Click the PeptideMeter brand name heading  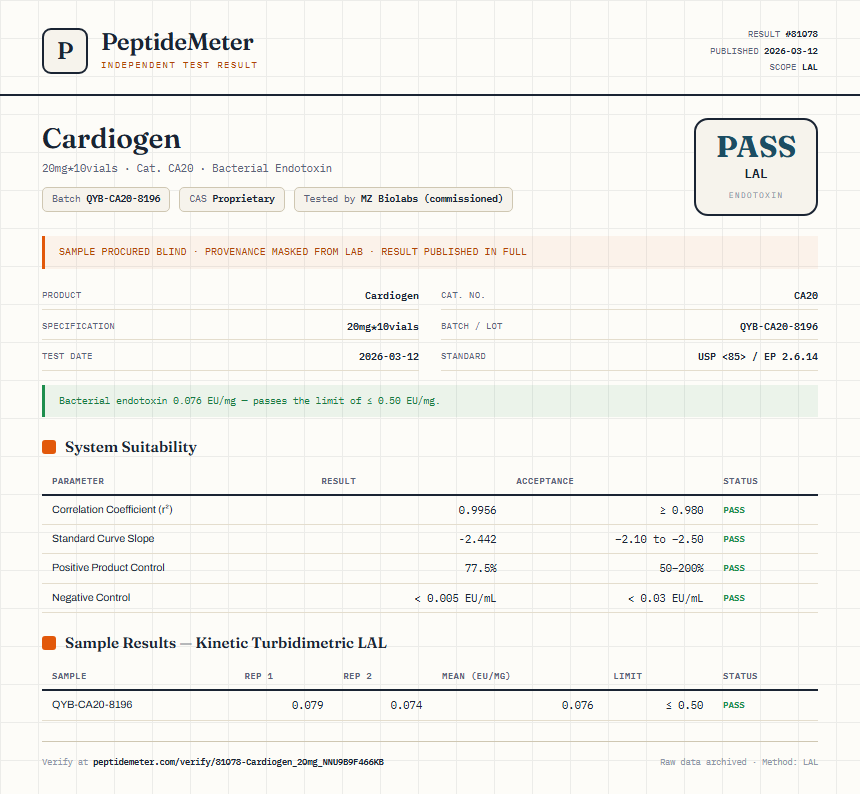coord(178,43)
